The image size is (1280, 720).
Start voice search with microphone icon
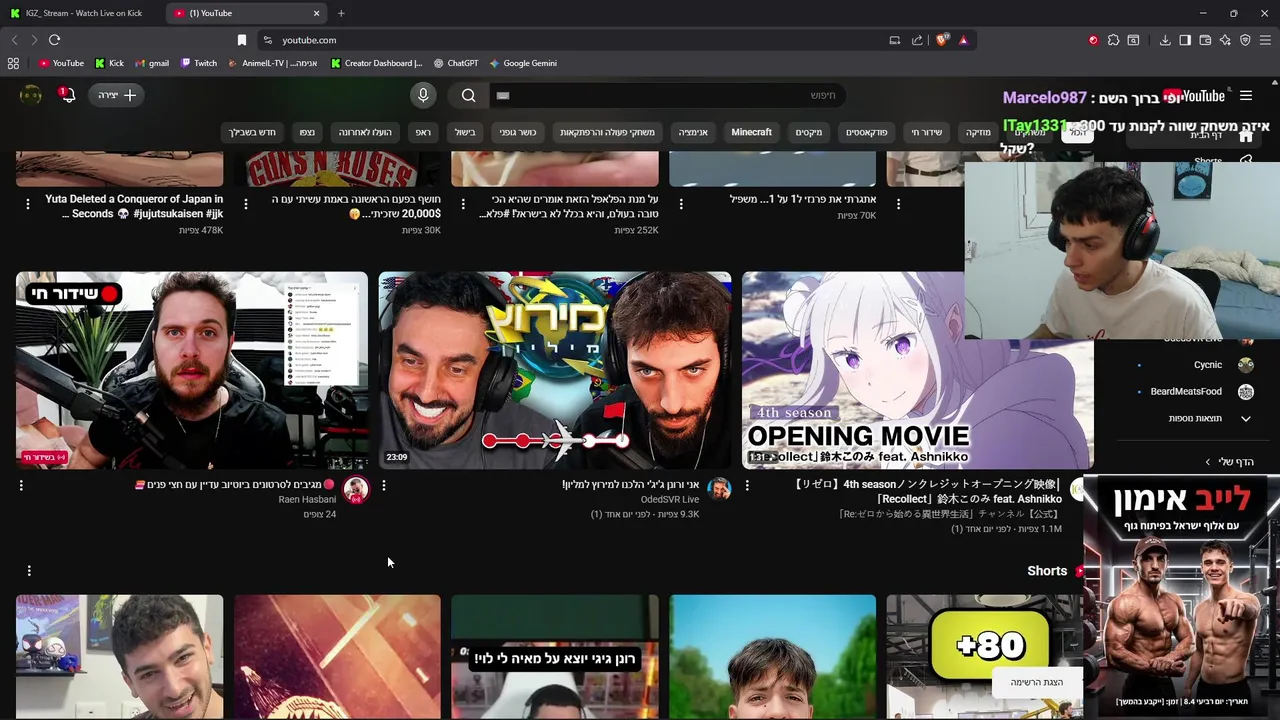pos(423,95)
